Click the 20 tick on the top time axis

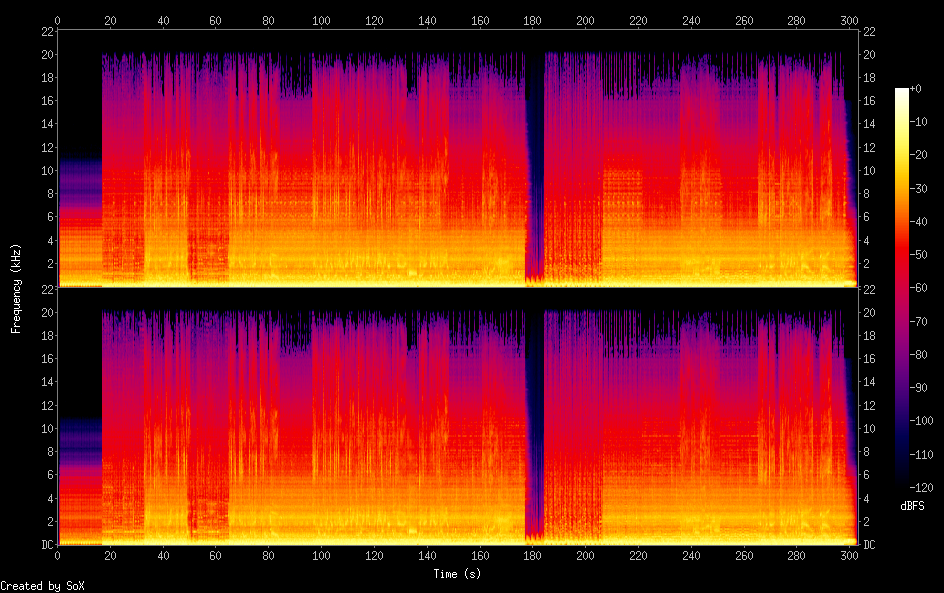point(110,19)
